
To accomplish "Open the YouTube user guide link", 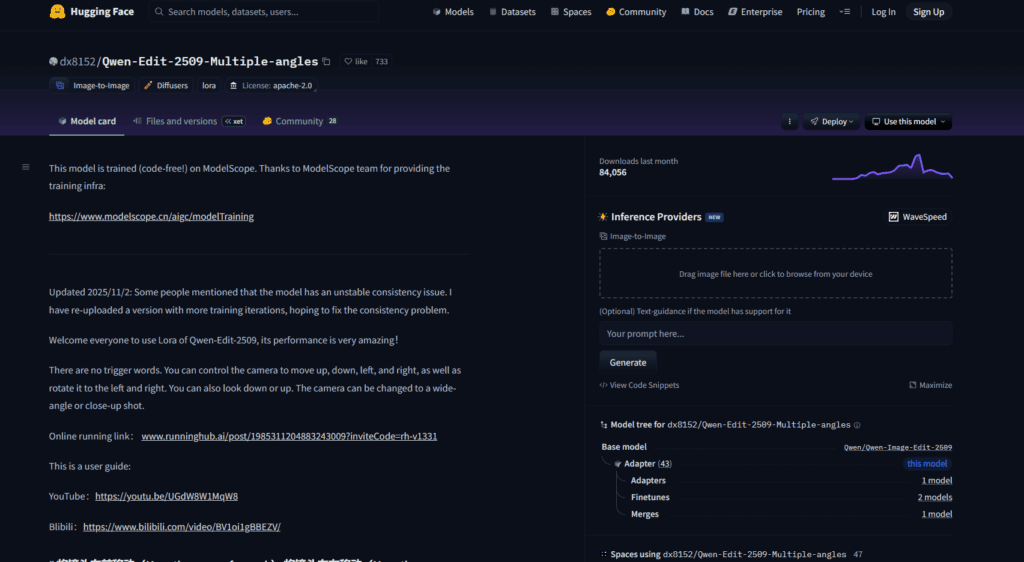I will pyautogui.click(x=166, y=496).
